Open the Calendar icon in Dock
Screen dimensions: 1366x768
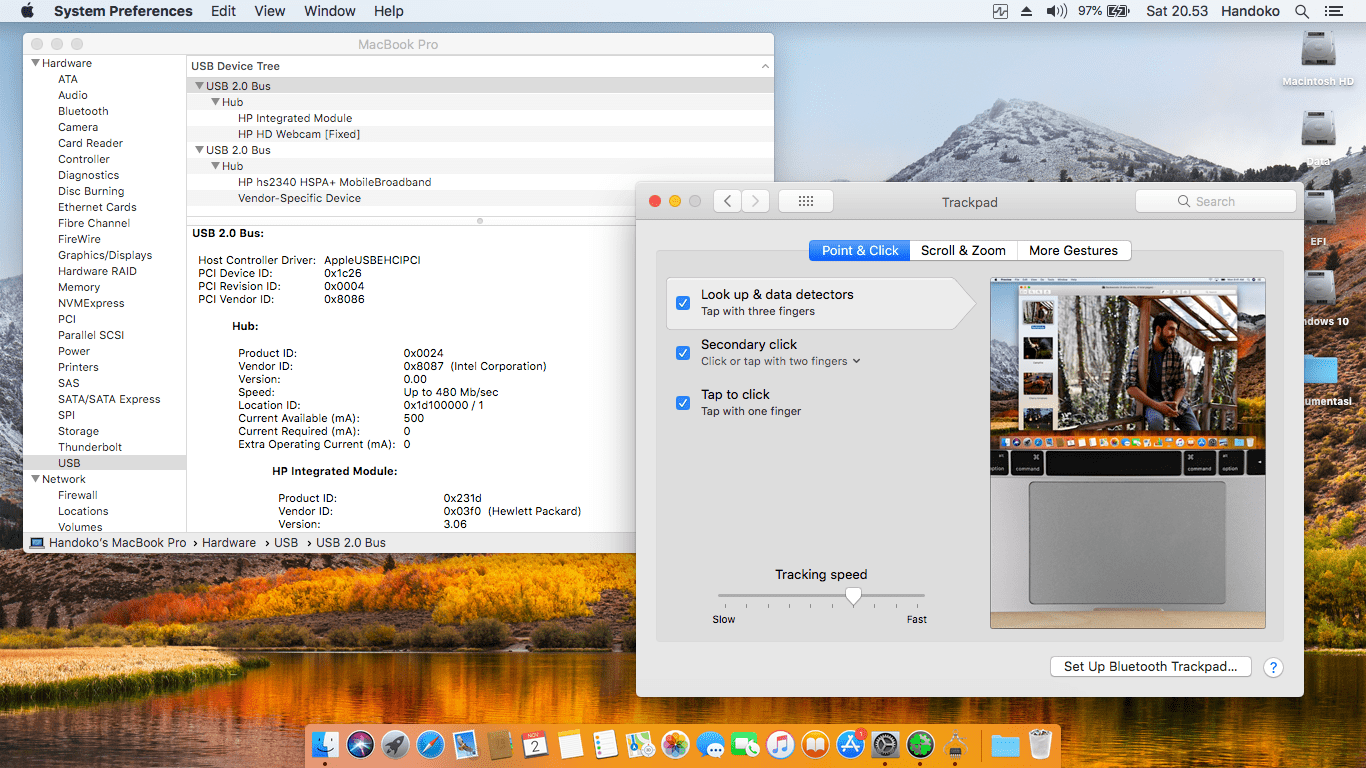click(535, 745)
